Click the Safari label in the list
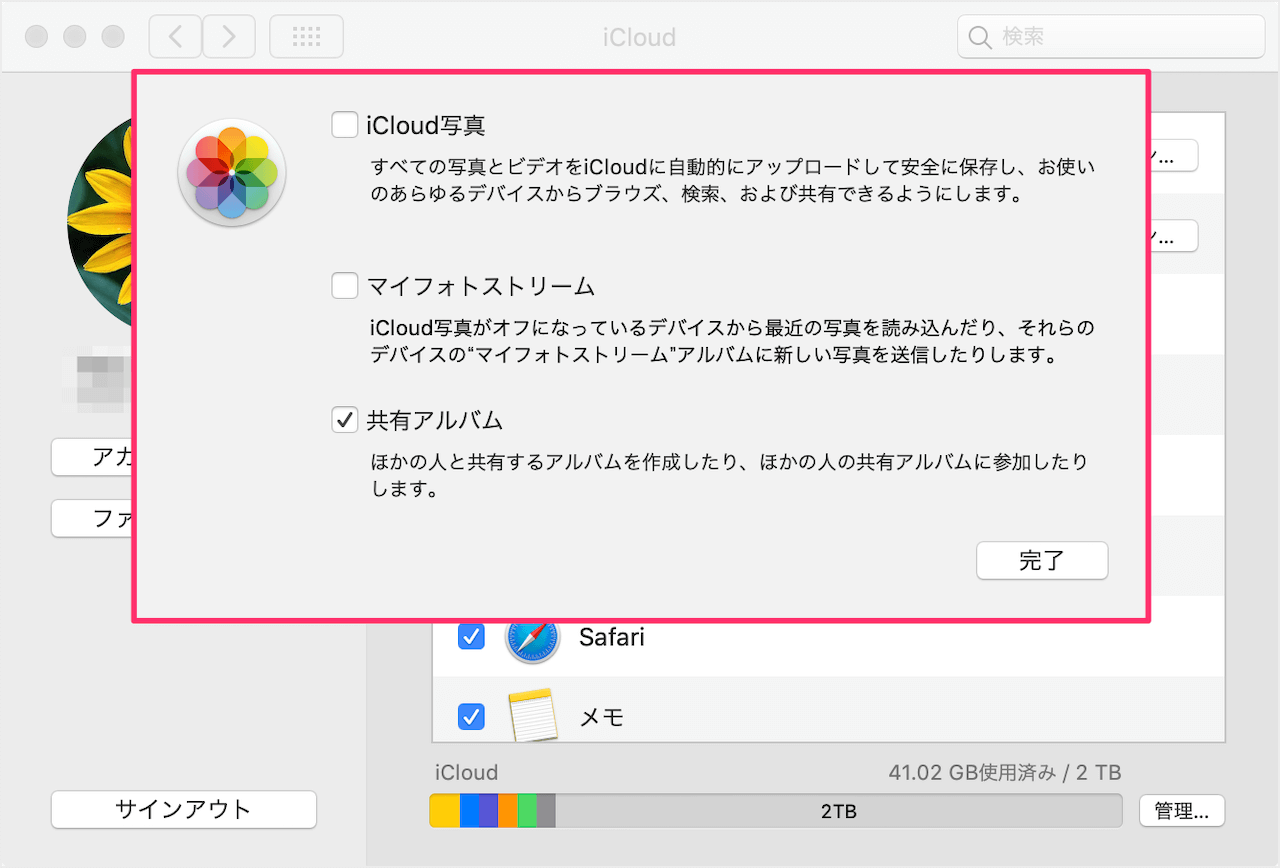Viewport: 1280px width, 868px height. click(612, 637)
